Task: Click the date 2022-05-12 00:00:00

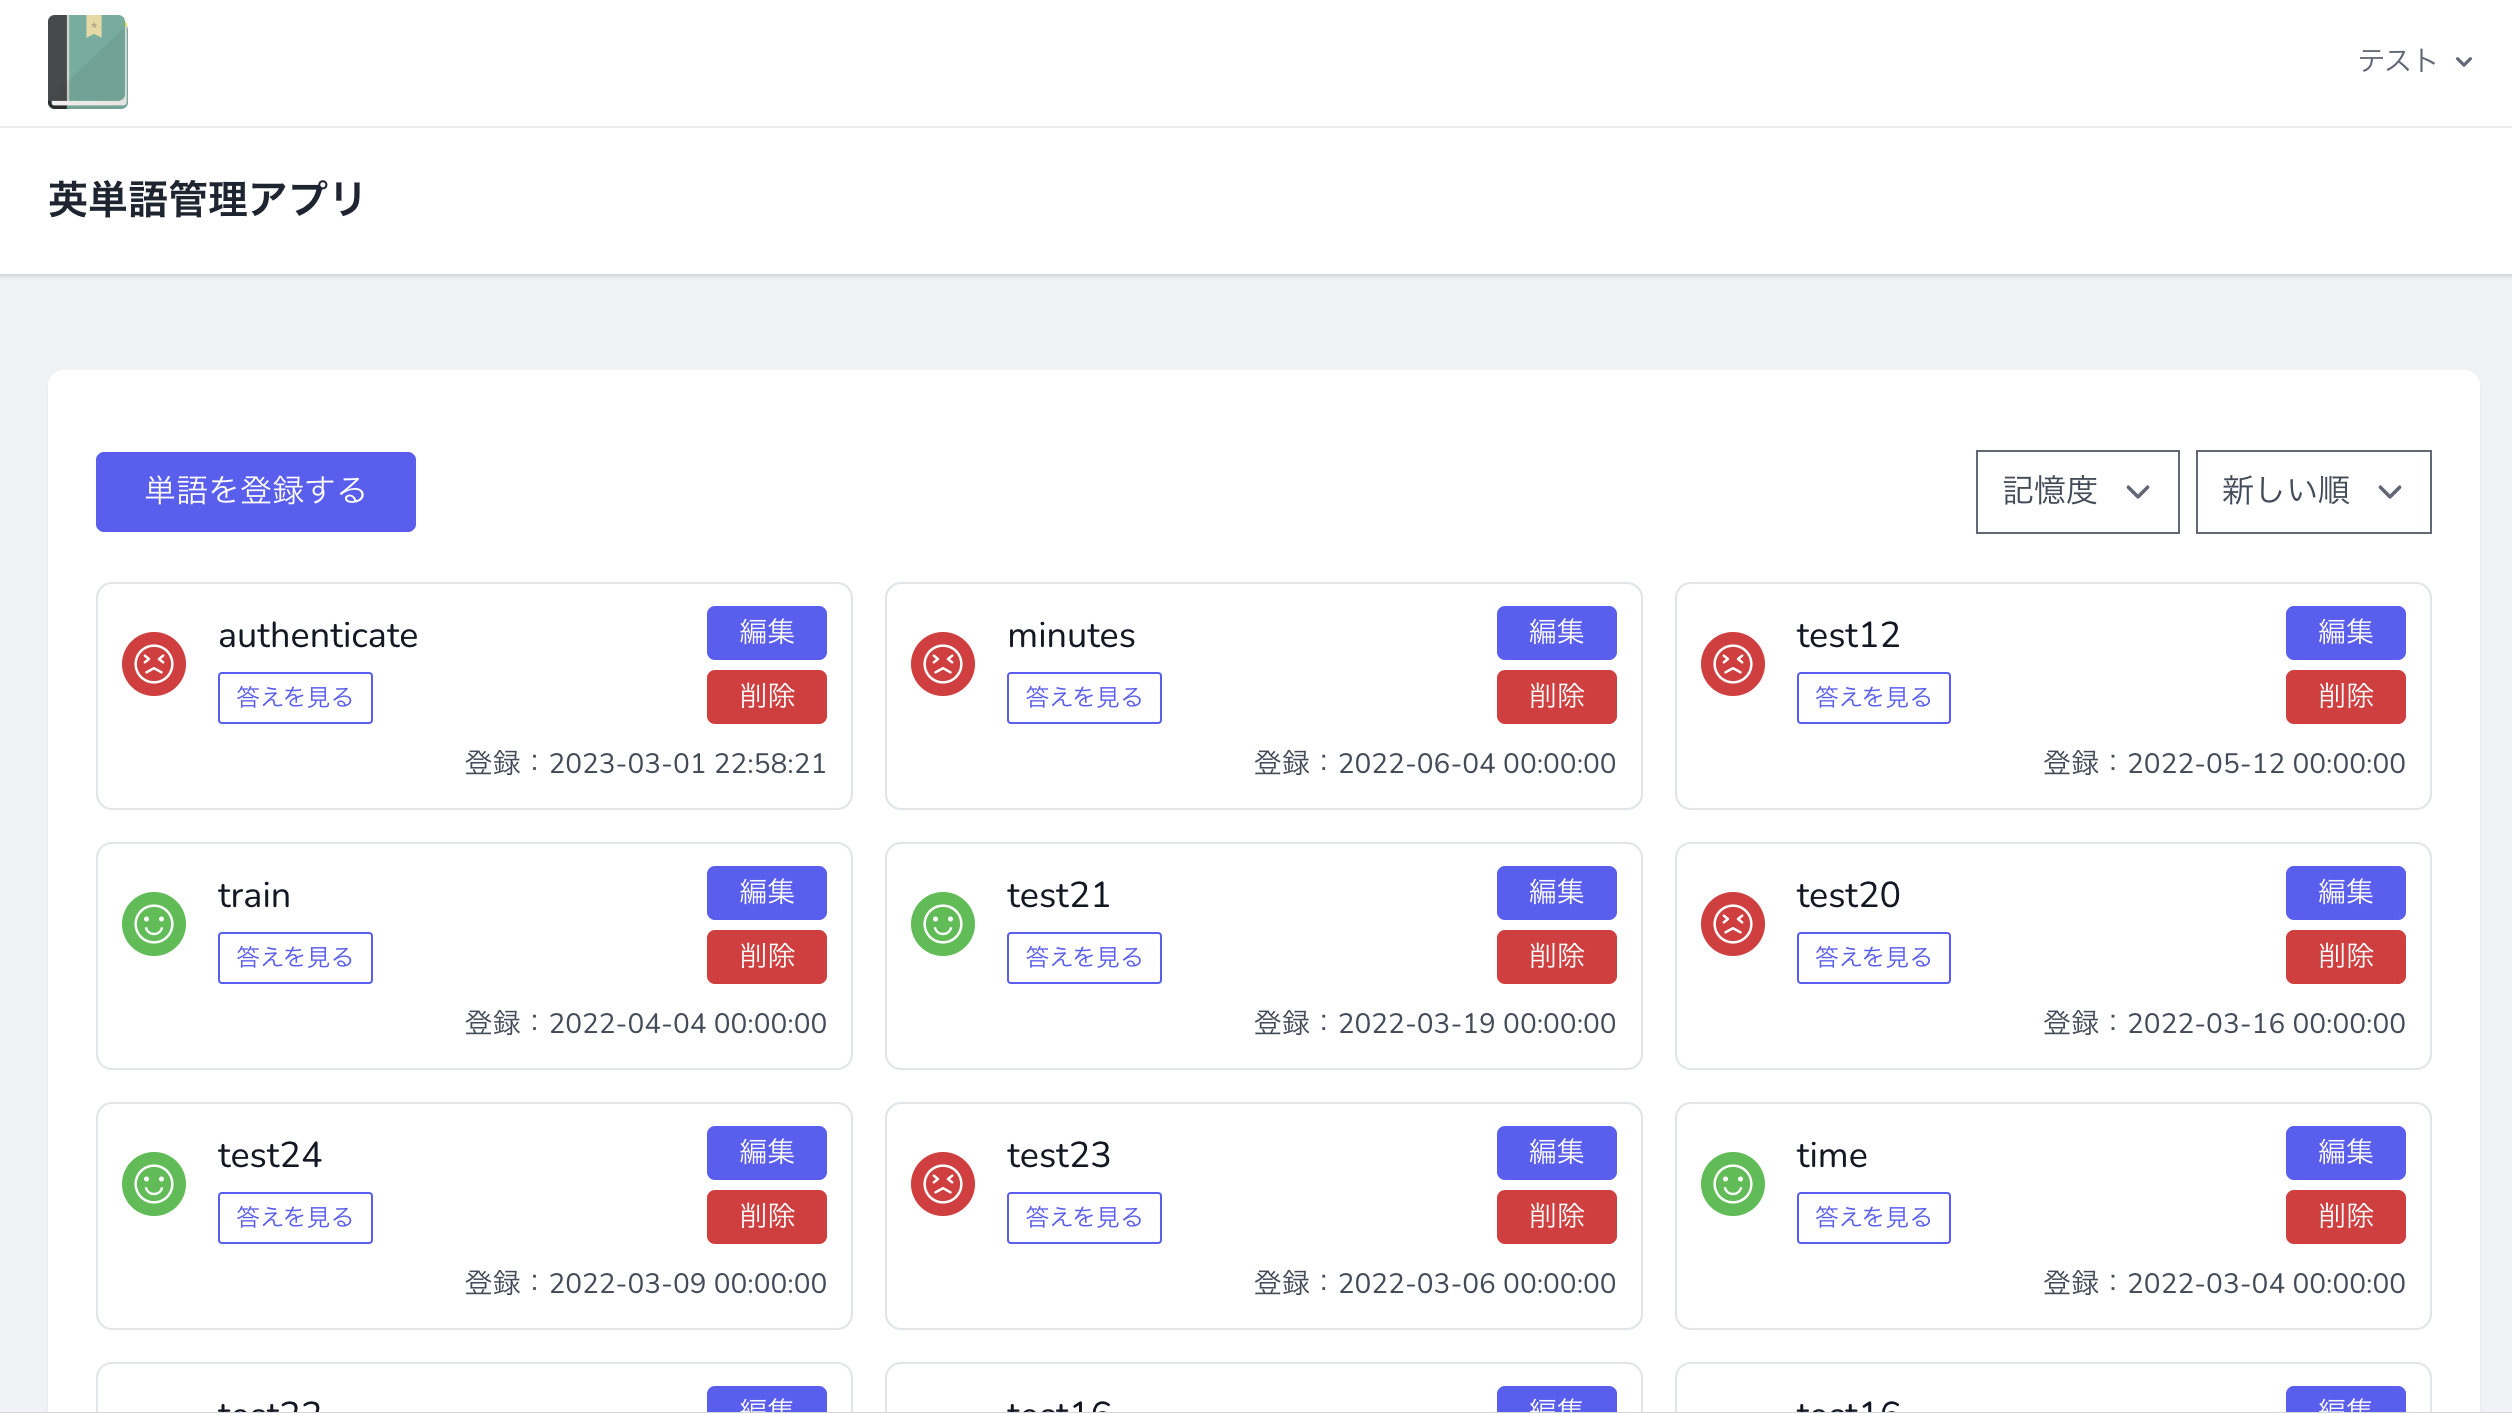Action: [x=2266, y=763]
